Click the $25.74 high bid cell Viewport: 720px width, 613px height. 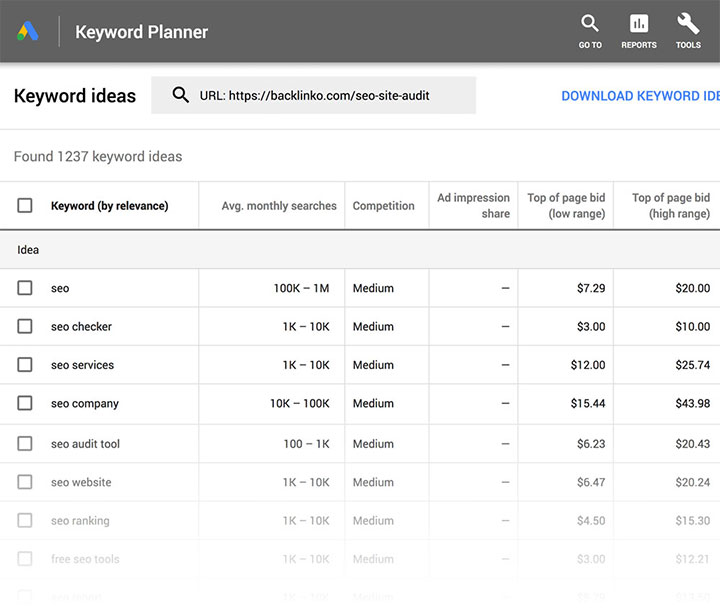point(692,365)
